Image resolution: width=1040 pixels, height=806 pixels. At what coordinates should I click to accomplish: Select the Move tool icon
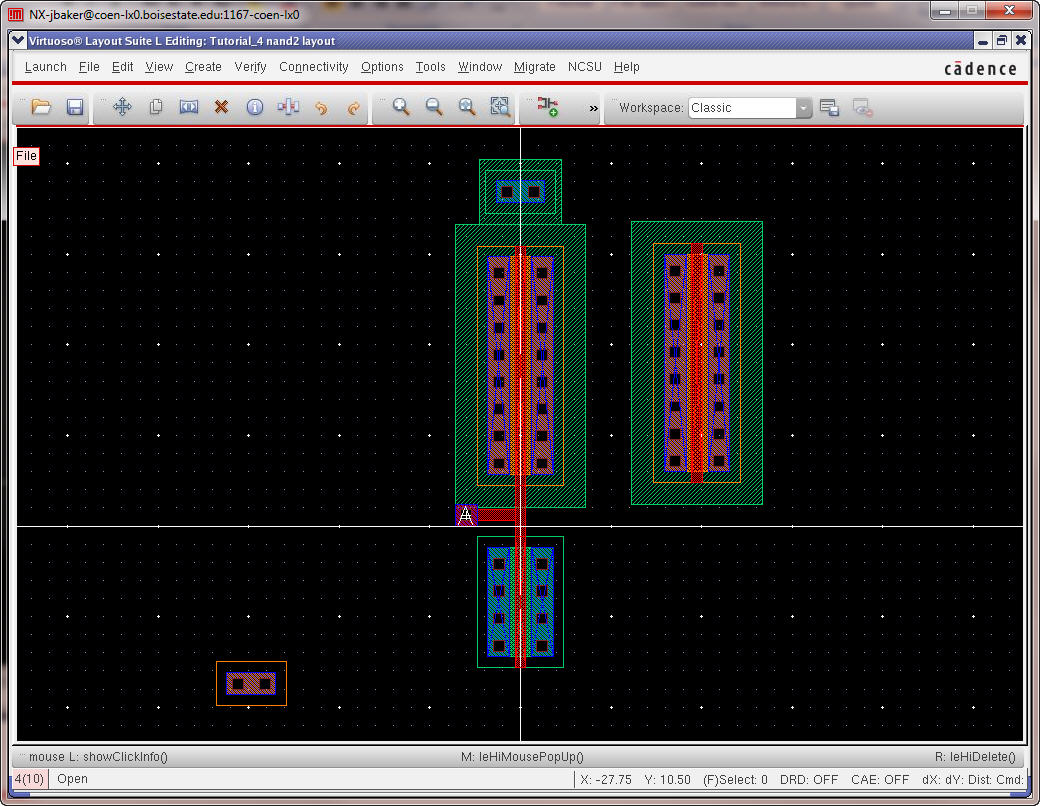122,107
